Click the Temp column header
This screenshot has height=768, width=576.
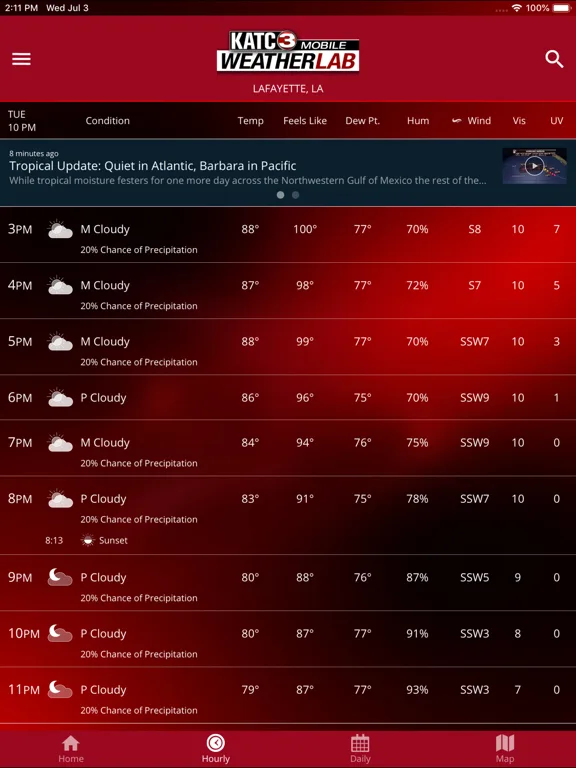coord(250,120)
